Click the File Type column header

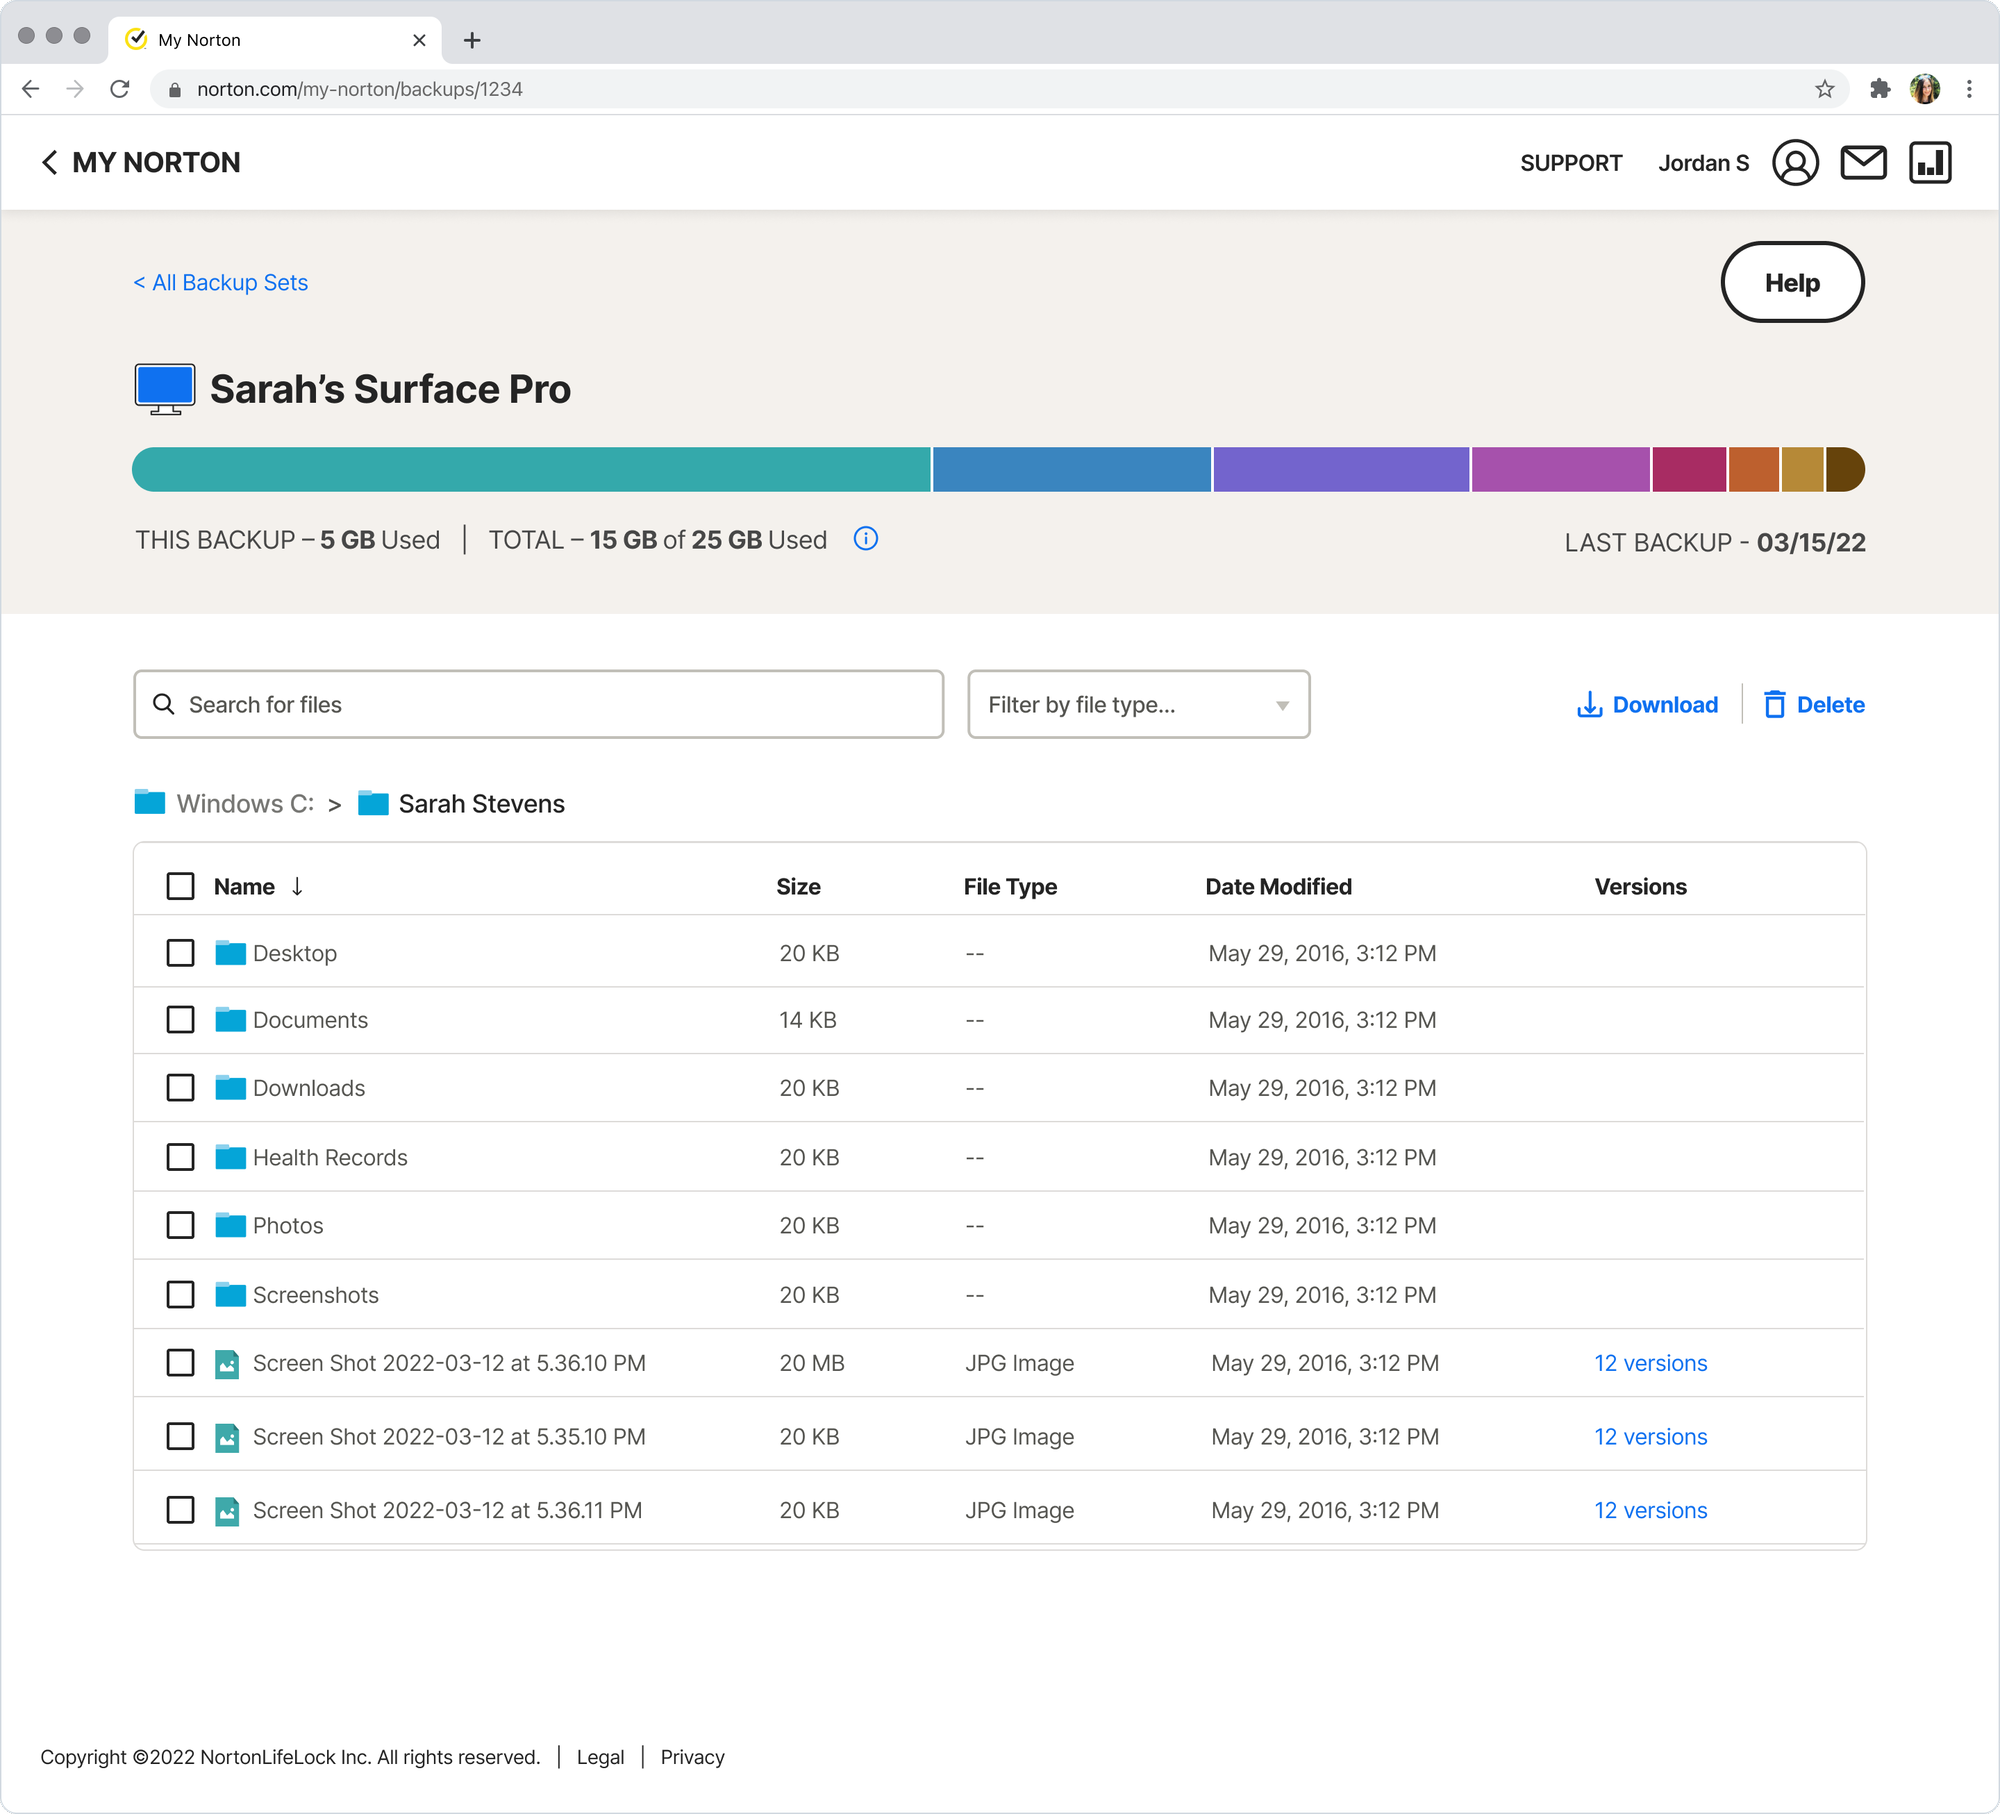tap(1010, 887)
